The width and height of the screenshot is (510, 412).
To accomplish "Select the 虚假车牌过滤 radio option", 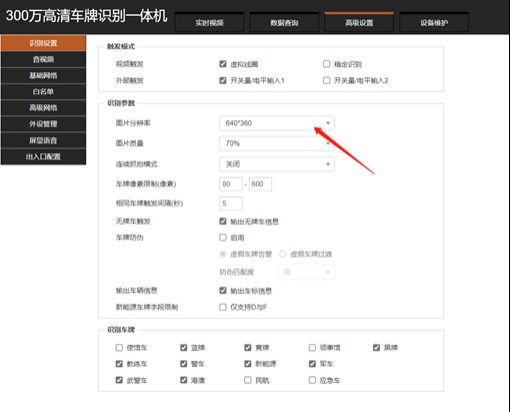I will coord(283,254).
